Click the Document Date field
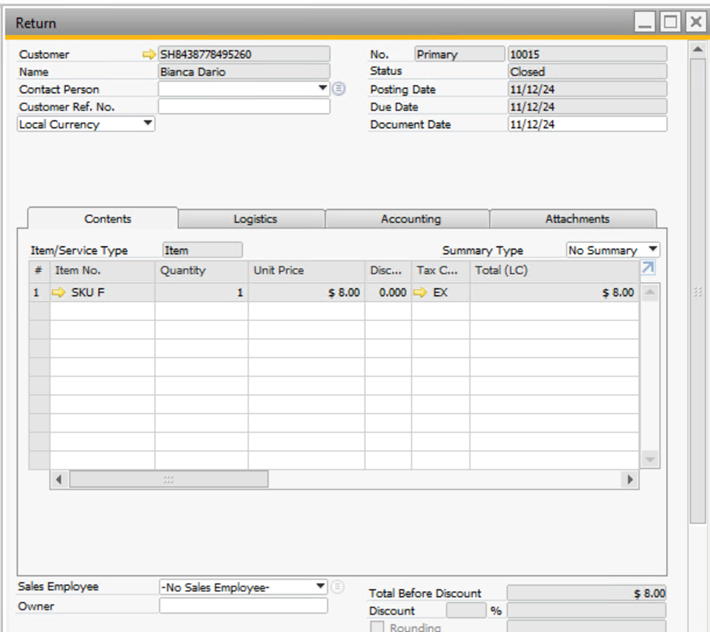Viewport: 710px width, 632px height. 587,124
